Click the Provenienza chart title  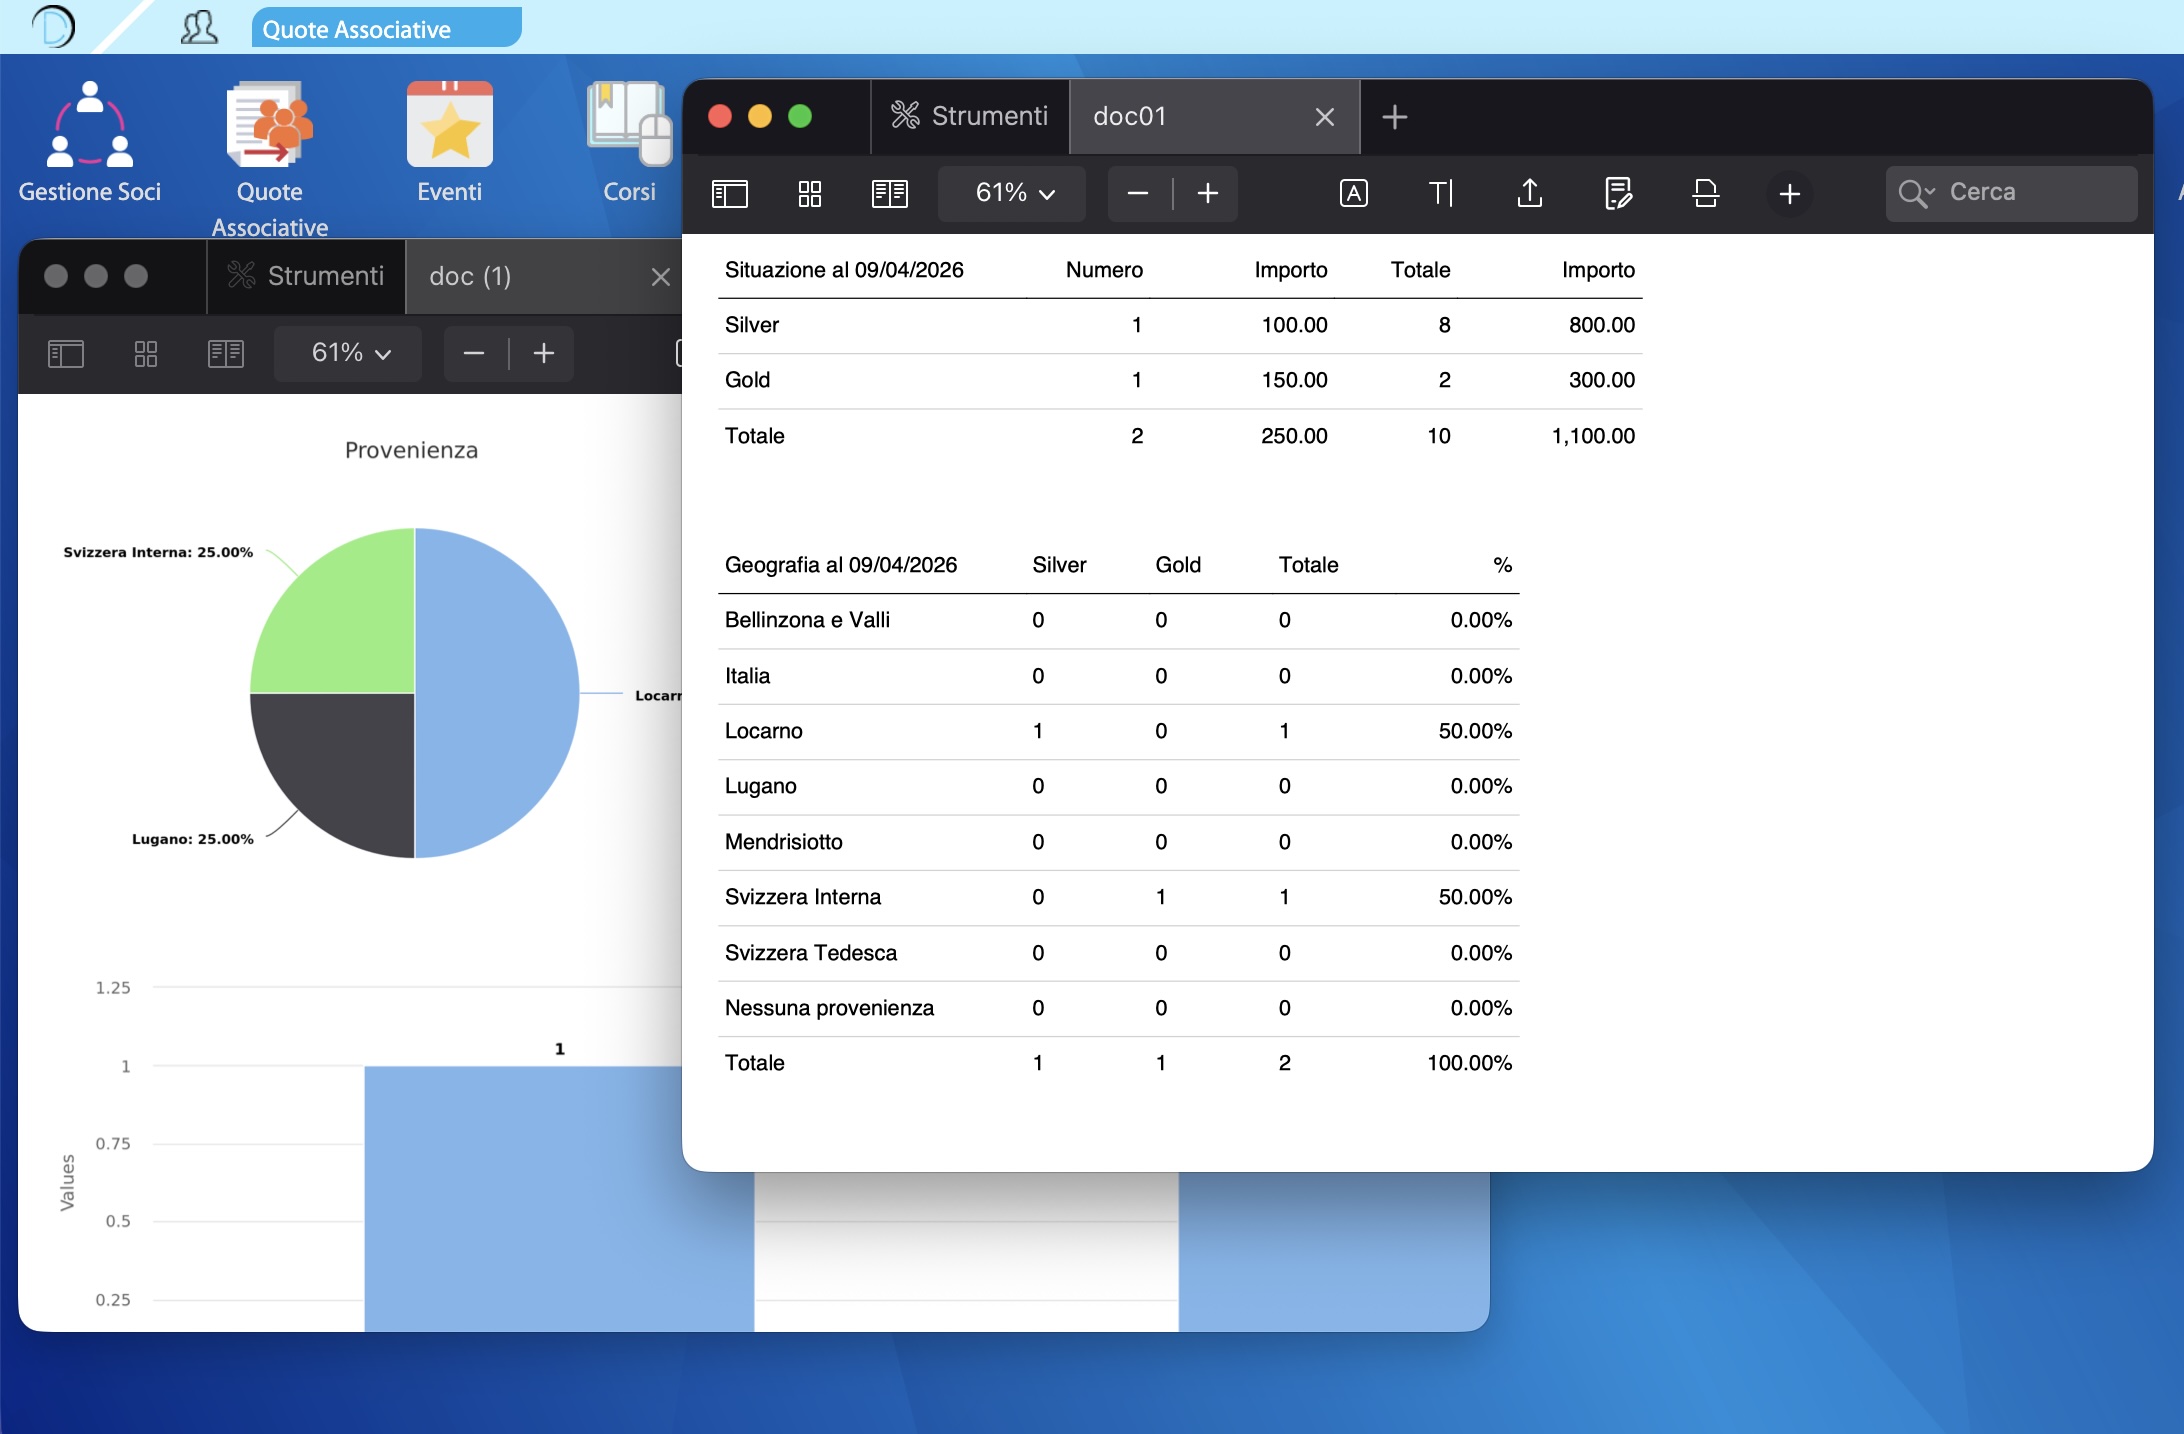coord(411,450)
